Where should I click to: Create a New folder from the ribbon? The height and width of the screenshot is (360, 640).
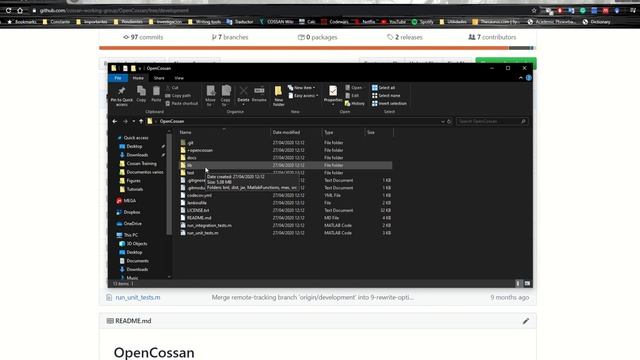278,96
